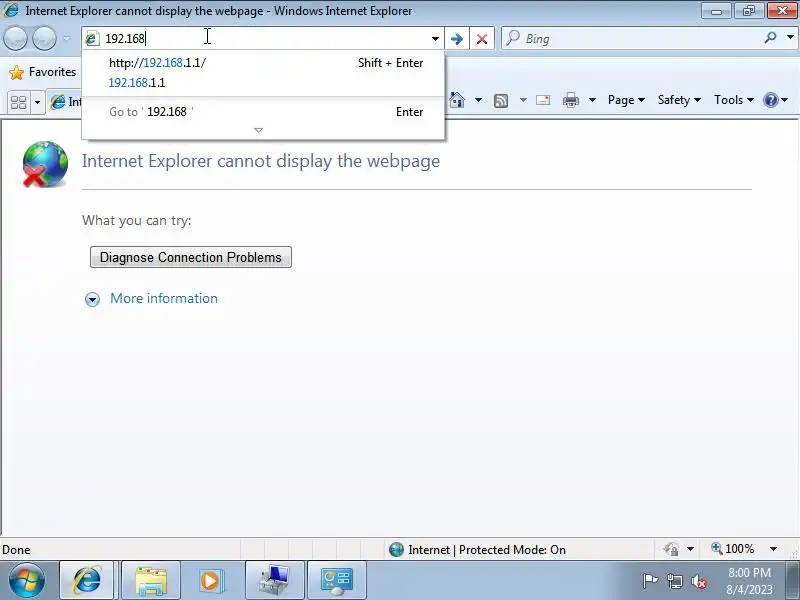800x600 pixels.
Task: Click the computer toolbox taskbar icon
Action: click(x=274, y=580)
